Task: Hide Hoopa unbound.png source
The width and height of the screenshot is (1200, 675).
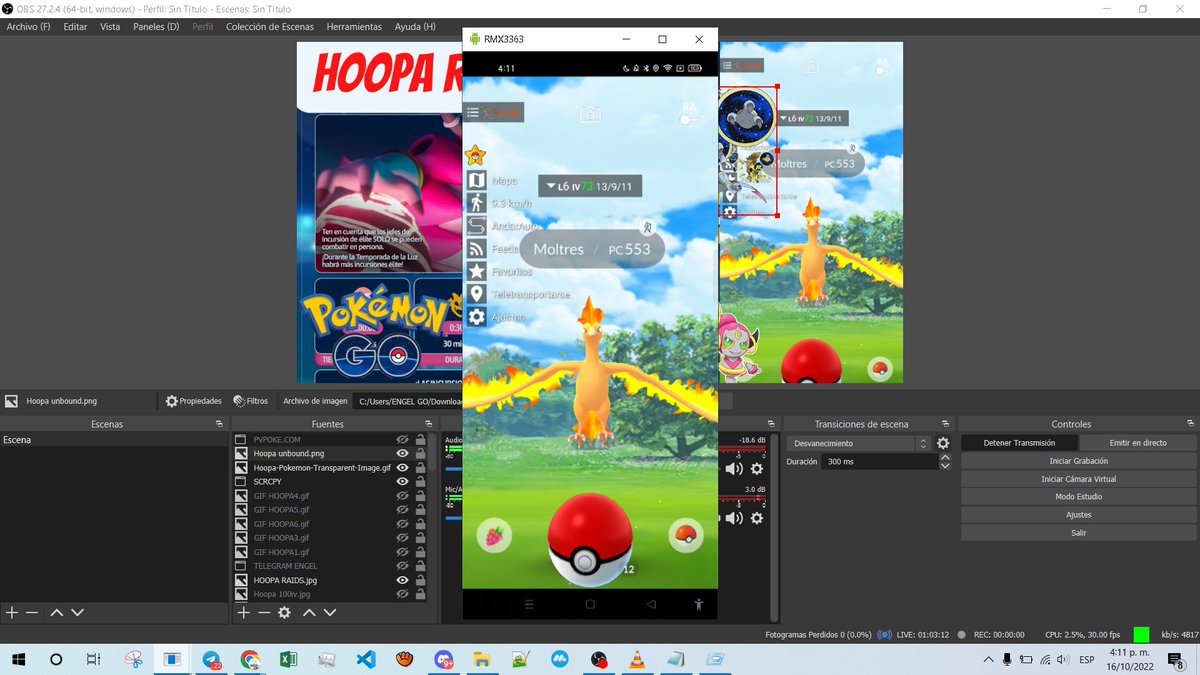Action: coord(402,453)
